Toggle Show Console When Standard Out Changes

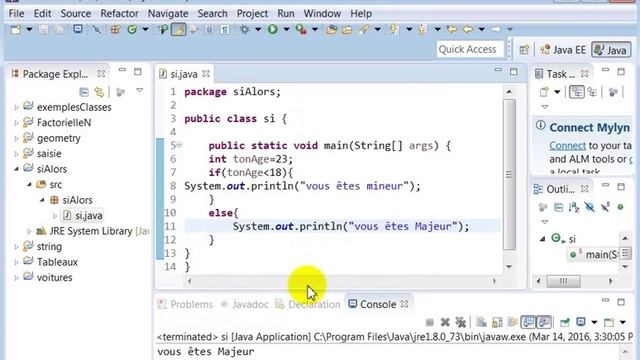click(528, 322)
